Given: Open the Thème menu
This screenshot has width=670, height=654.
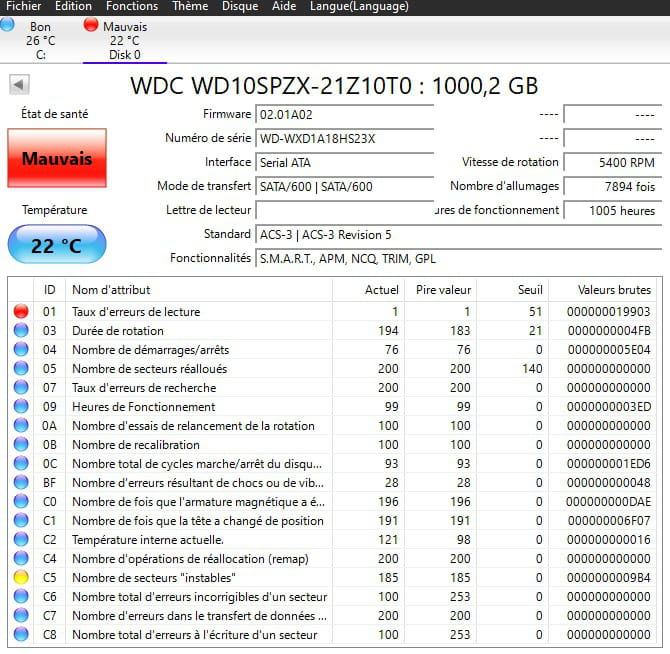Looking at the screenshot, I should point(190,6).
